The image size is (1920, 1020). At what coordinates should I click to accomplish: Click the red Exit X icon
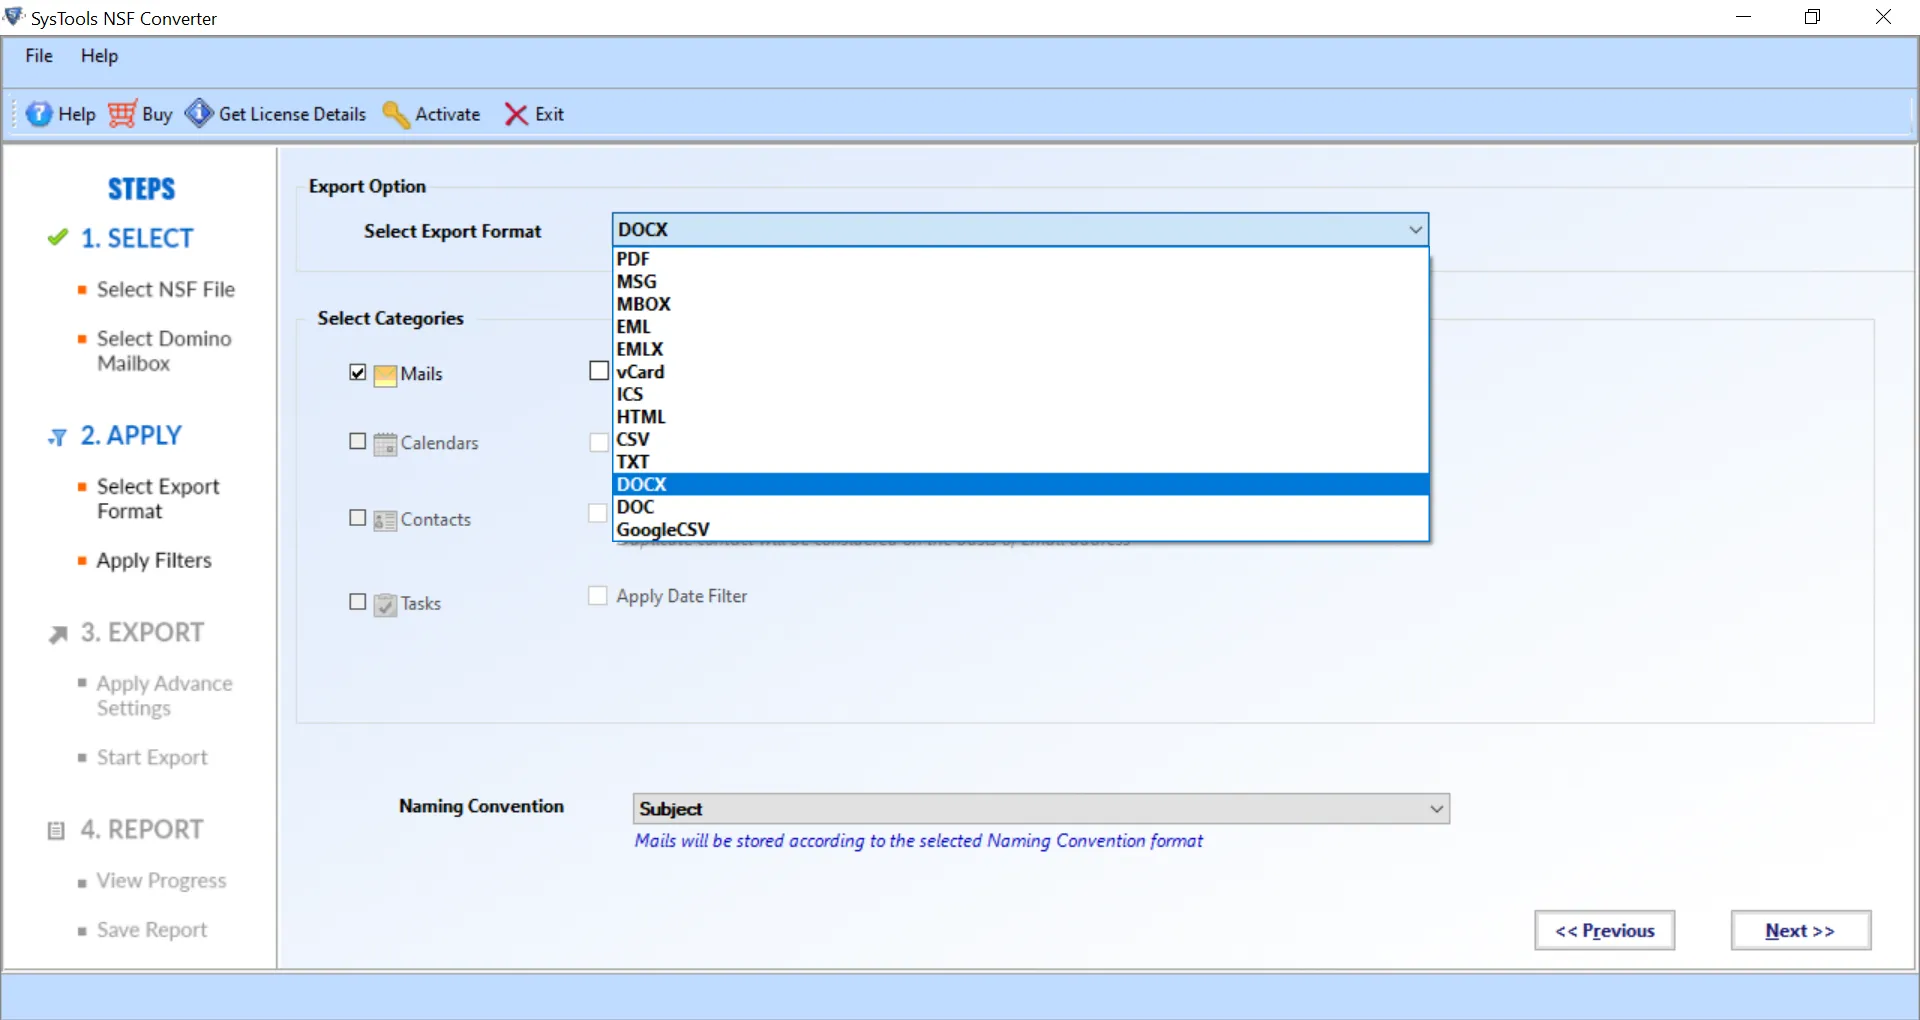click(516, 114)
